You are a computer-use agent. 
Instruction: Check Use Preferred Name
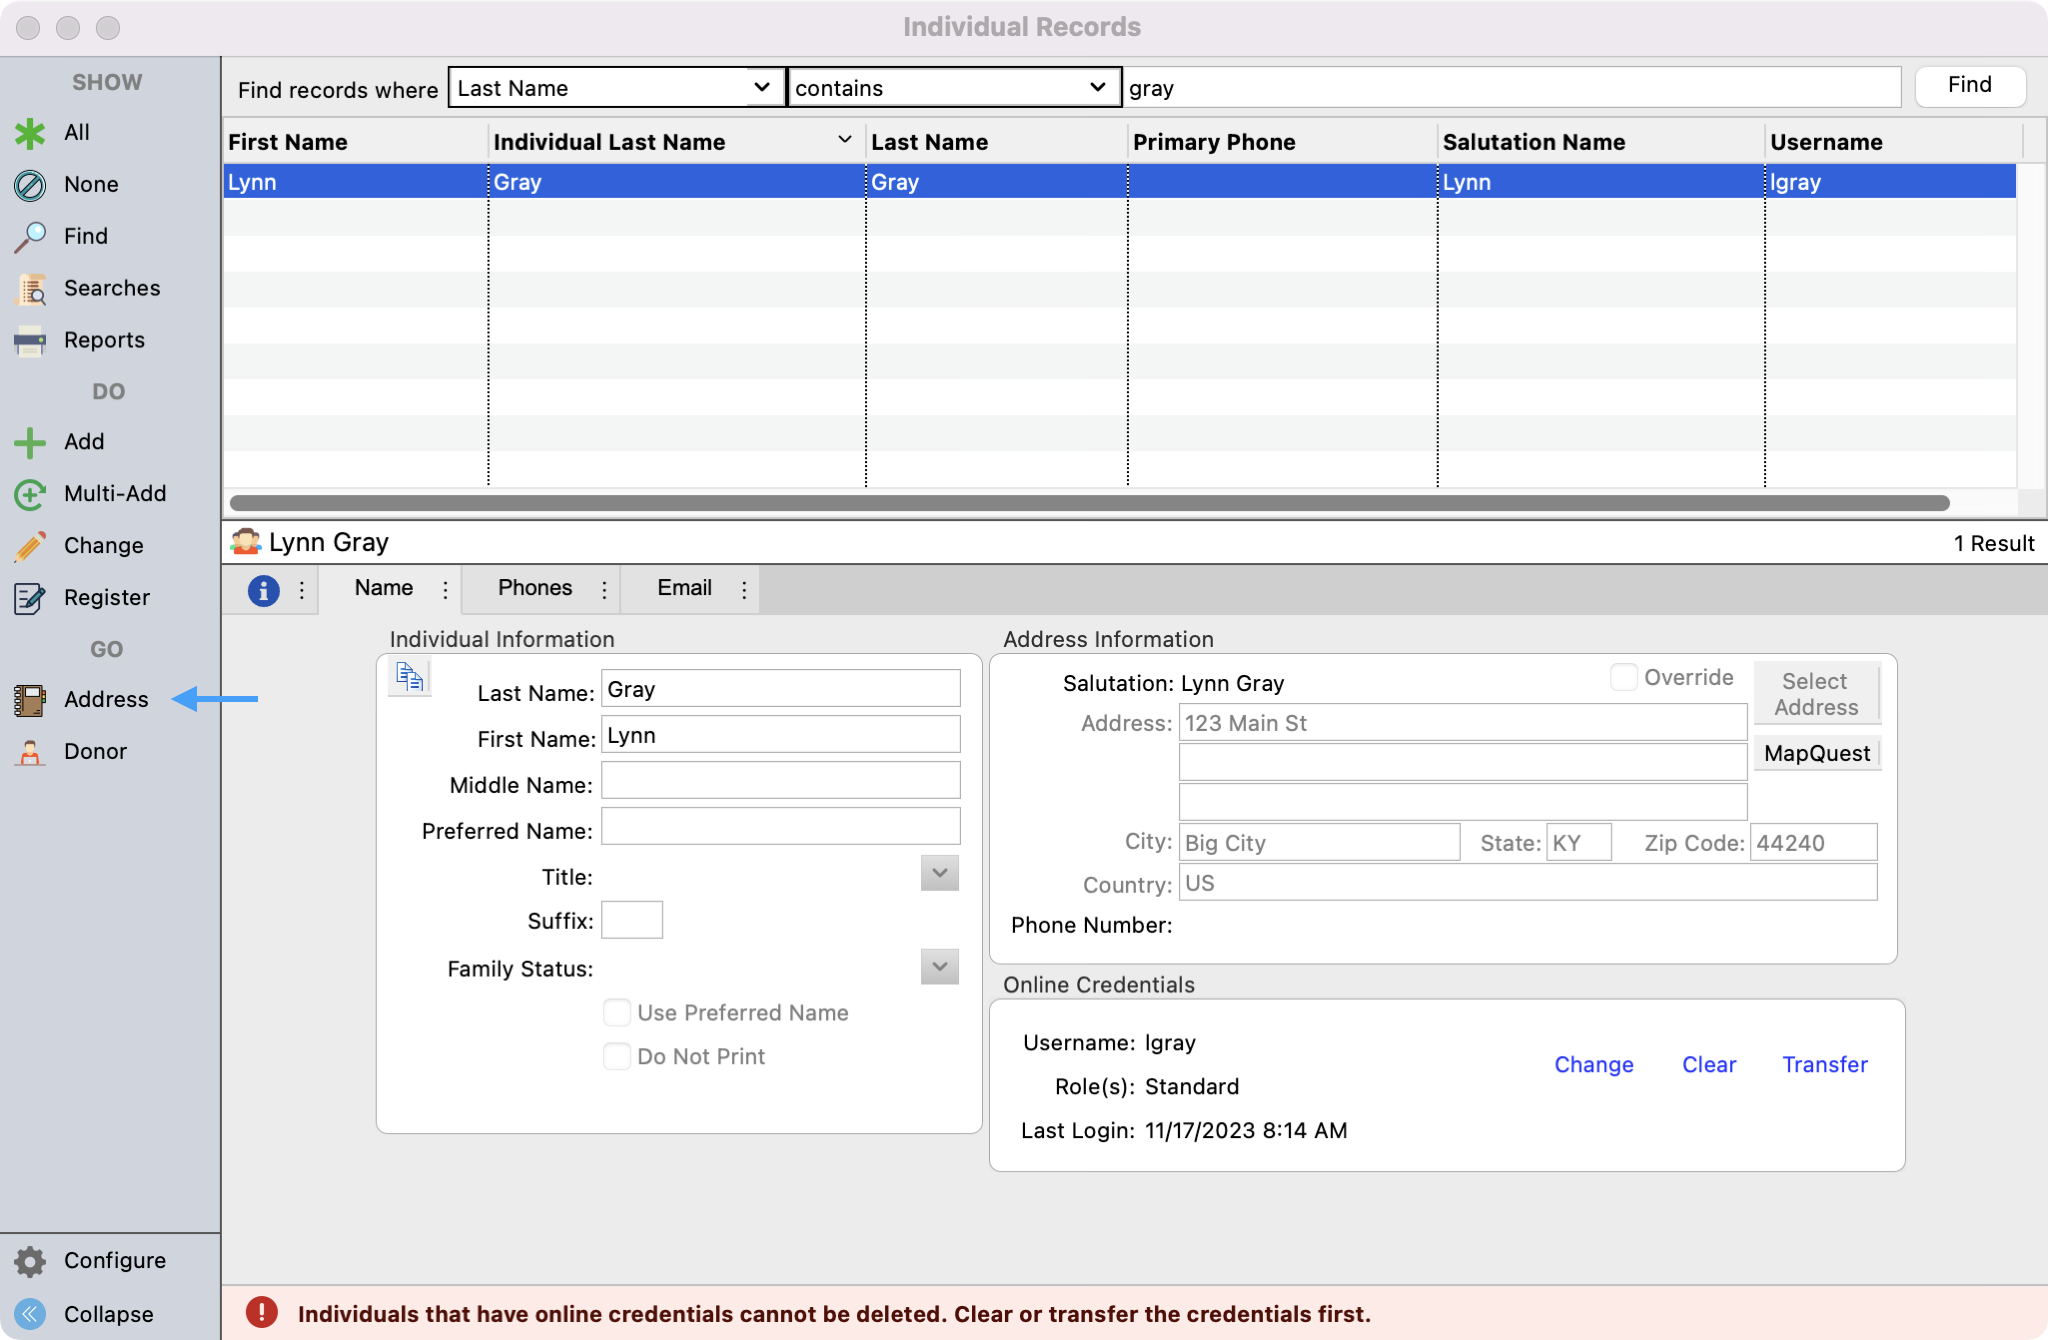[x=617, y=1012]
